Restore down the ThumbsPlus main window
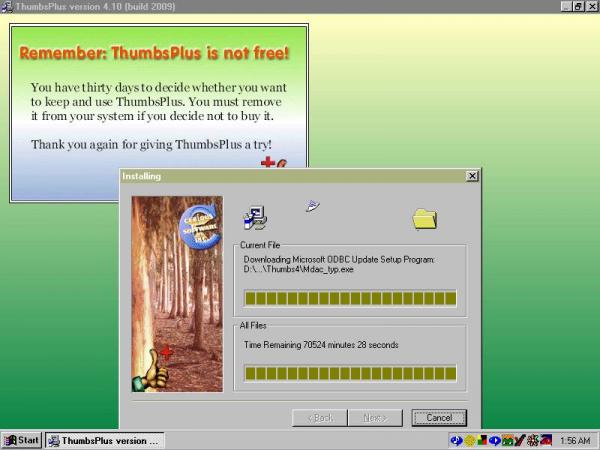600x450 pixels. pyautogui.click(x=578, y=7)
